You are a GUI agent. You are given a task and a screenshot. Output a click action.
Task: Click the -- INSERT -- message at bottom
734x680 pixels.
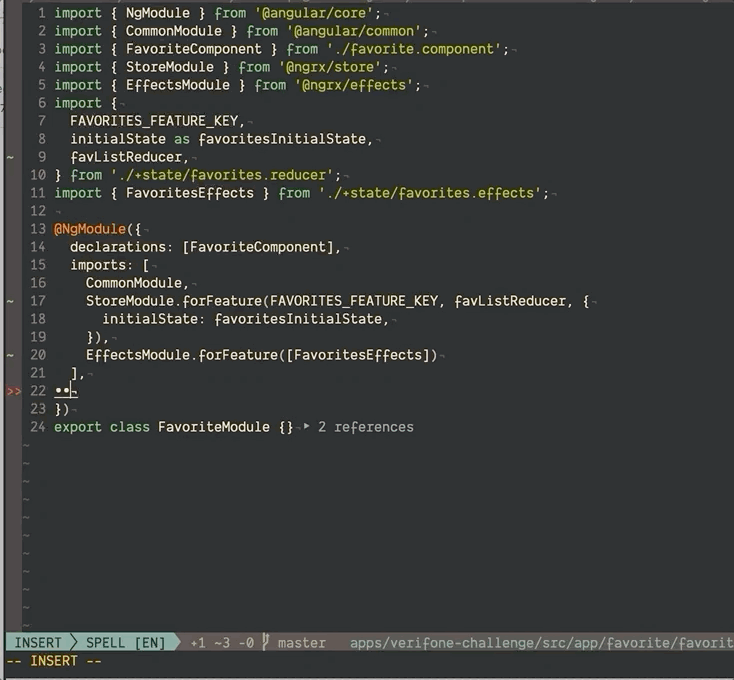point(54,661)
